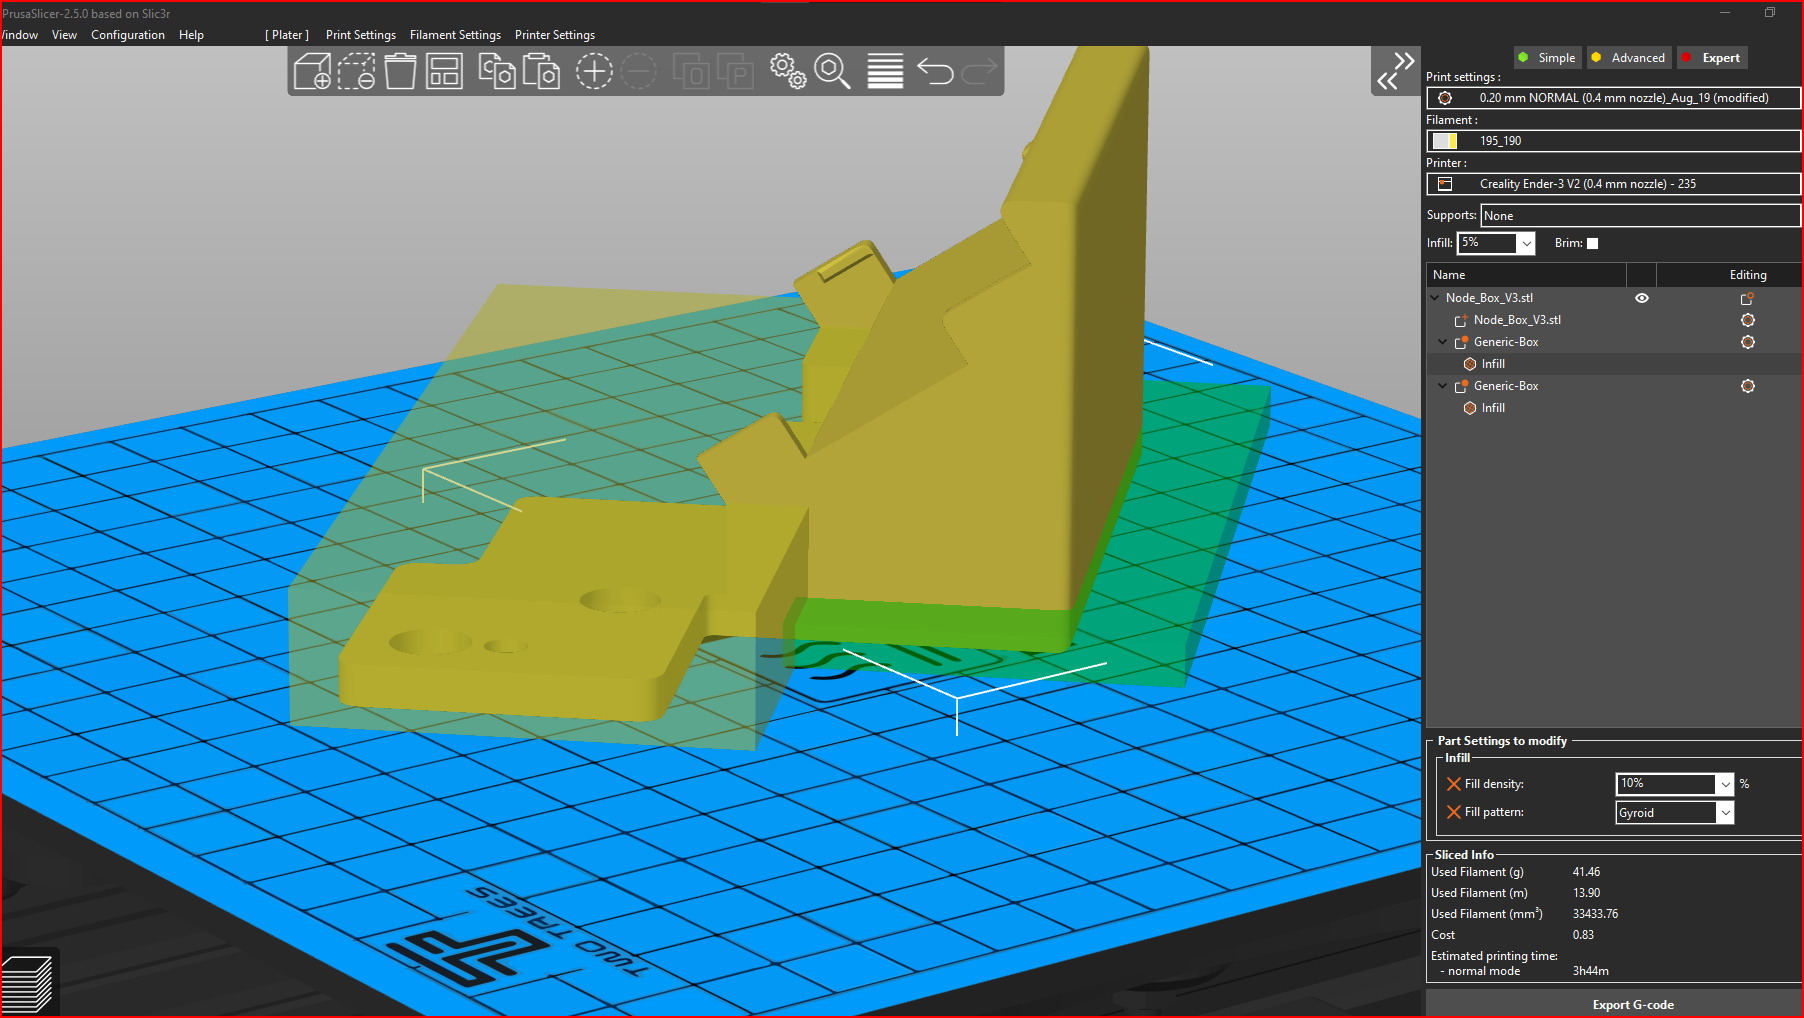Click settings icon on first Generic-Box row
1804x1018 pixels.
pyautogui.click(x=1748, y=342)
